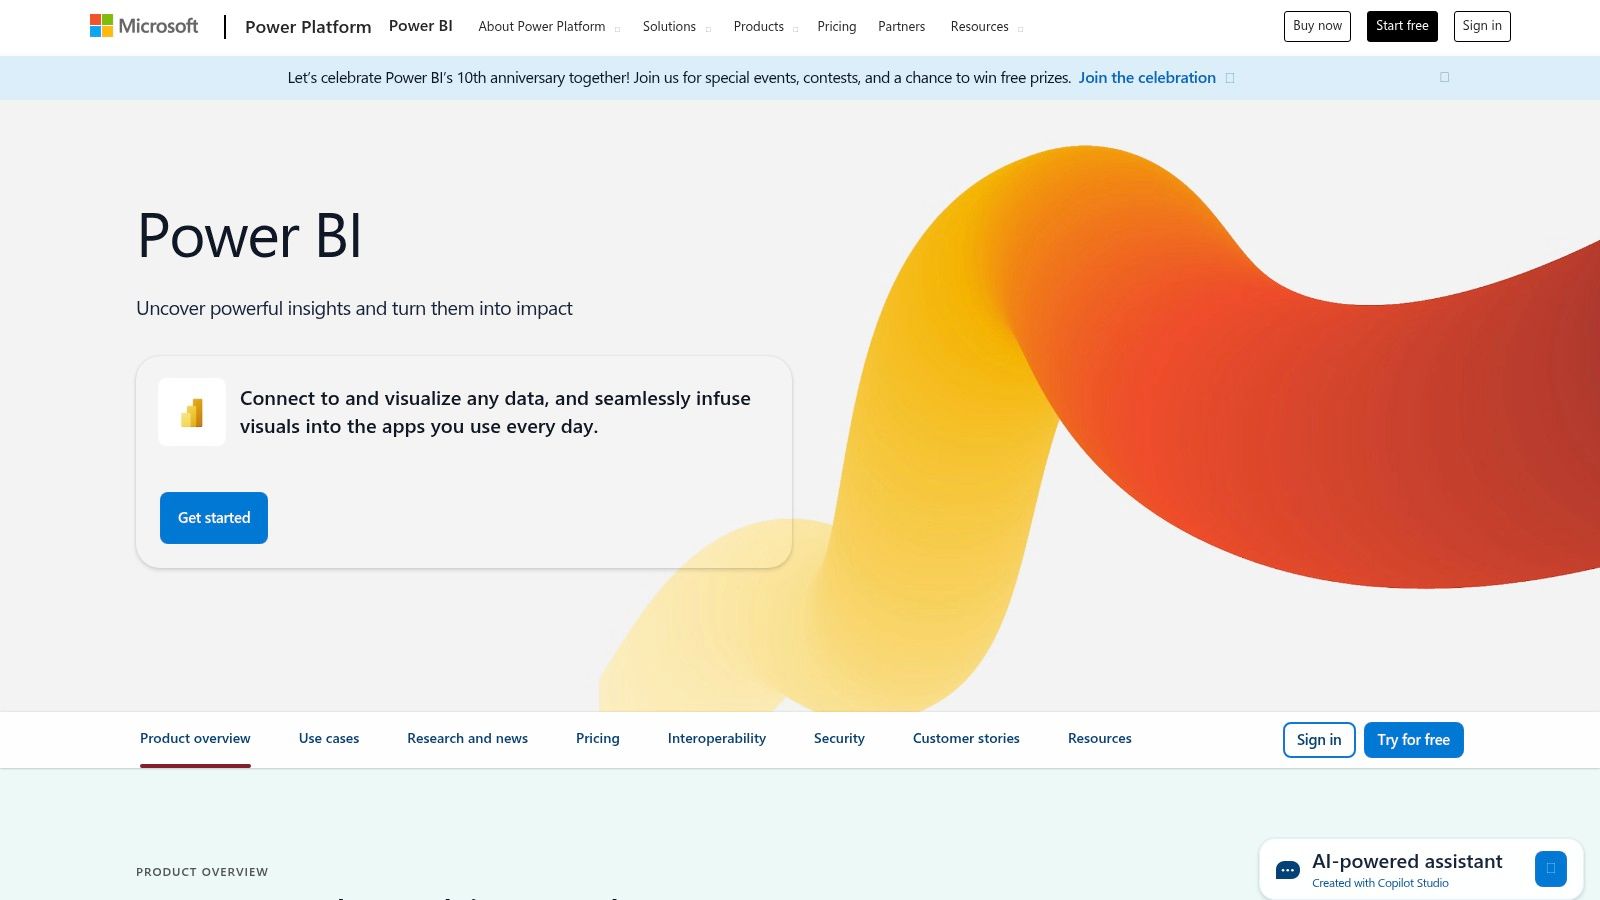Click the Microsoft logo
1600x900 pixels.
(143, 26)
